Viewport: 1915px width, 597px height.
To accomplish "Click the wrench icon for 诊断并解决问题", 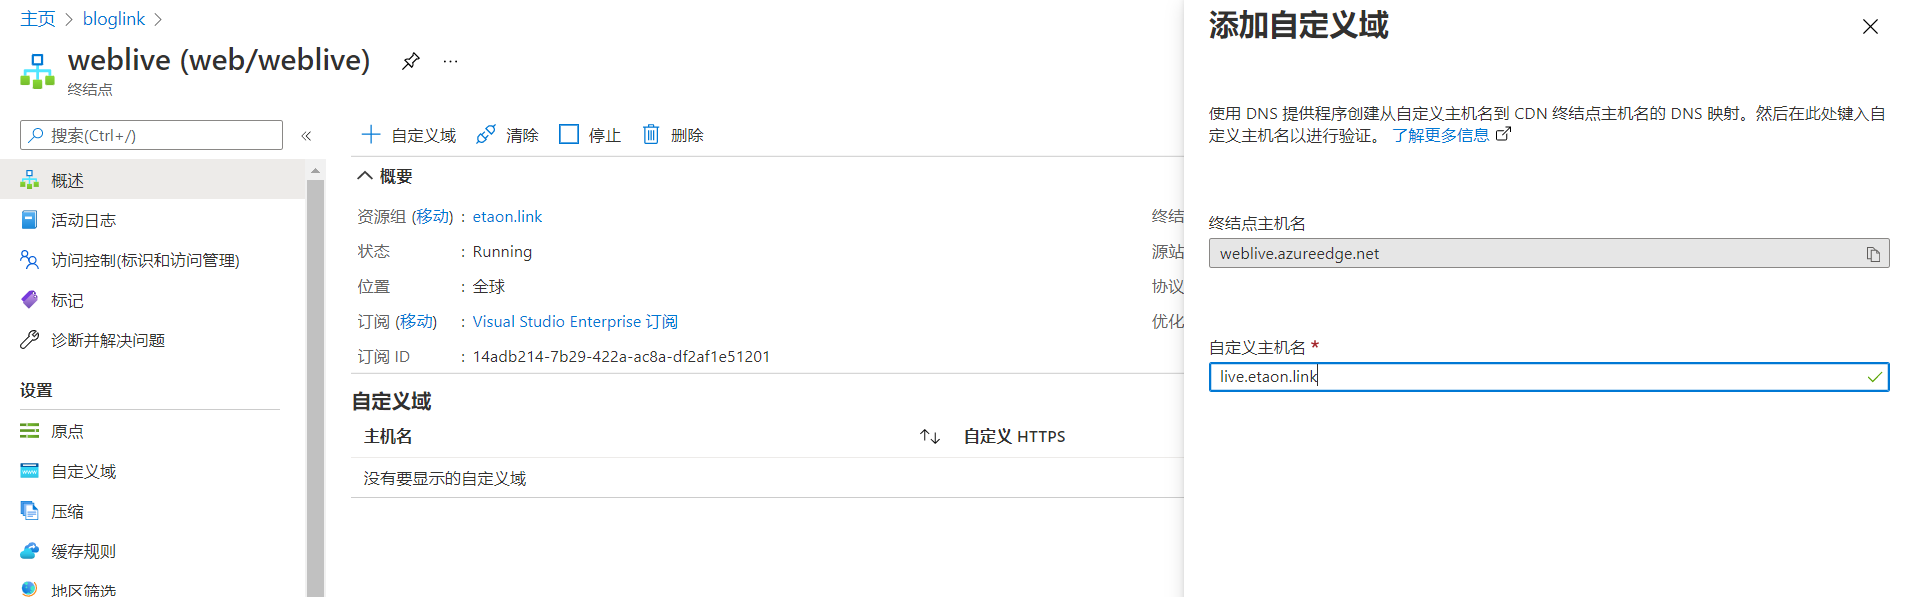I will click(30, 340).
